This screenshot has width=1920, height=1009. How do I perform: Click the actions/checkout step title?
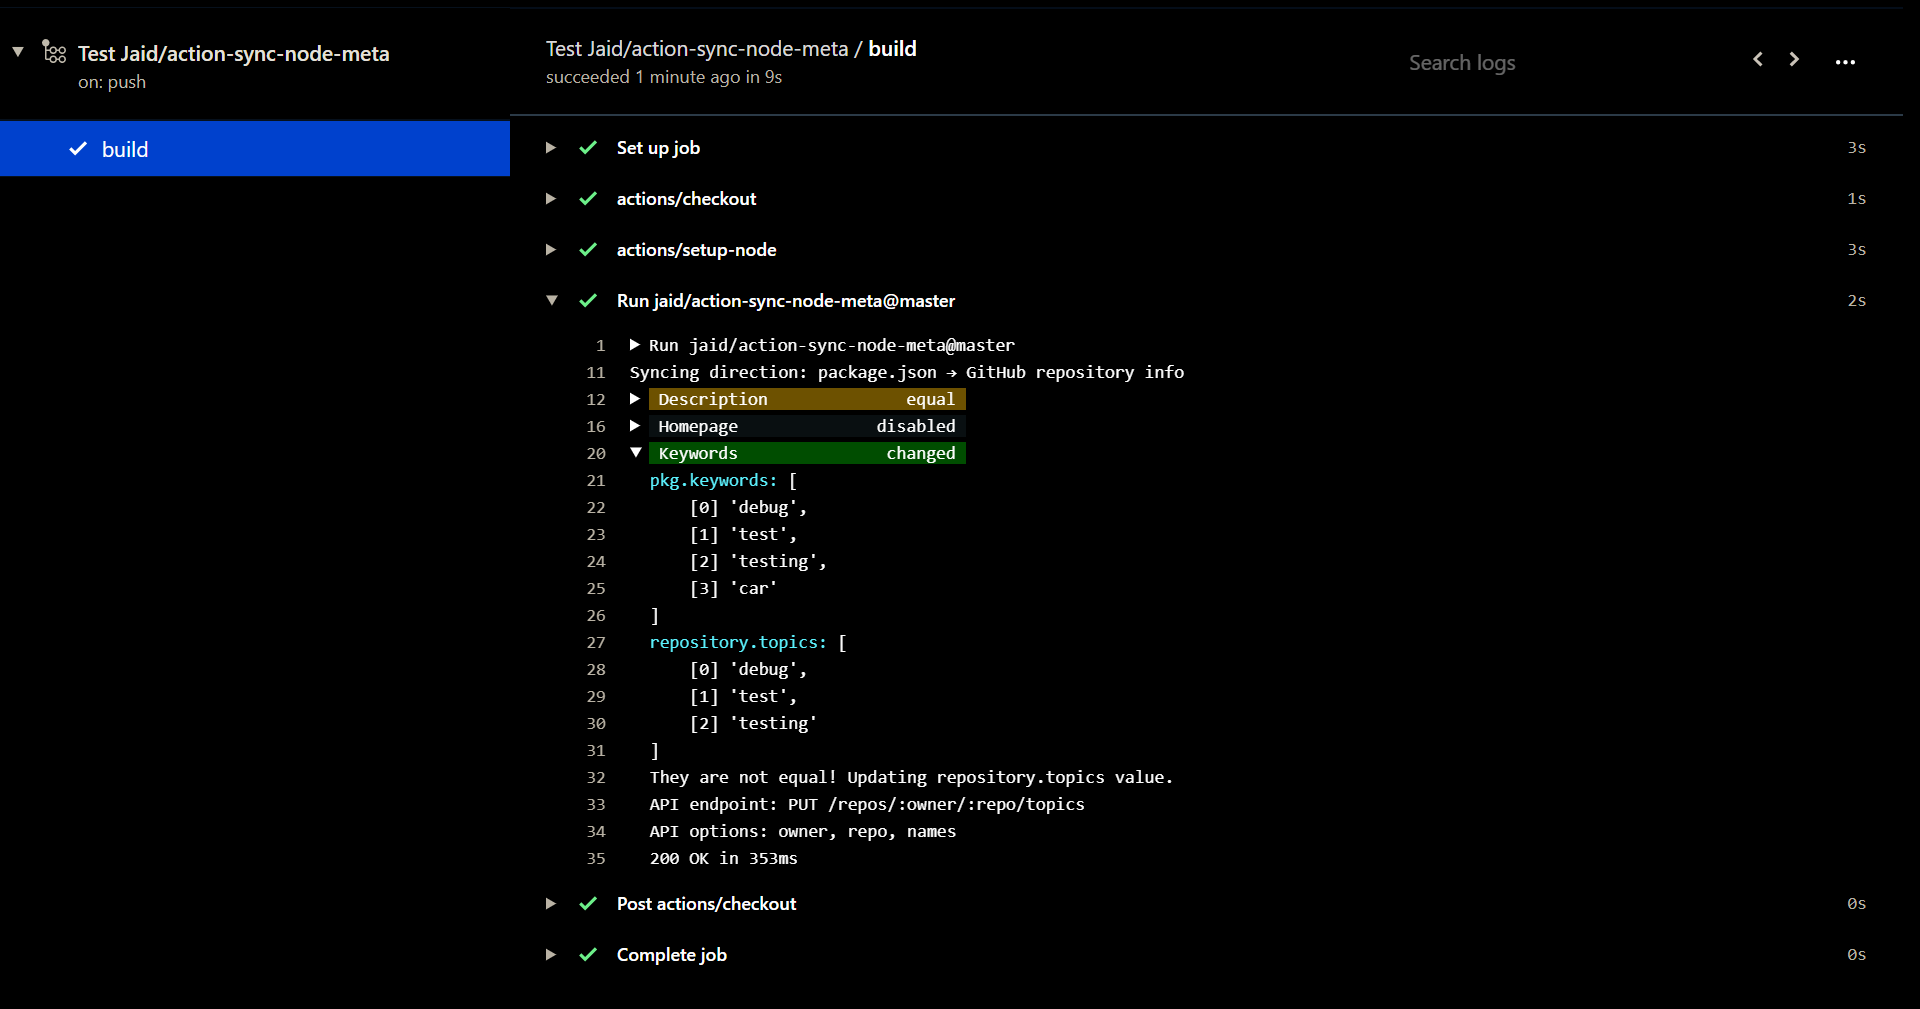coord(686,199)
